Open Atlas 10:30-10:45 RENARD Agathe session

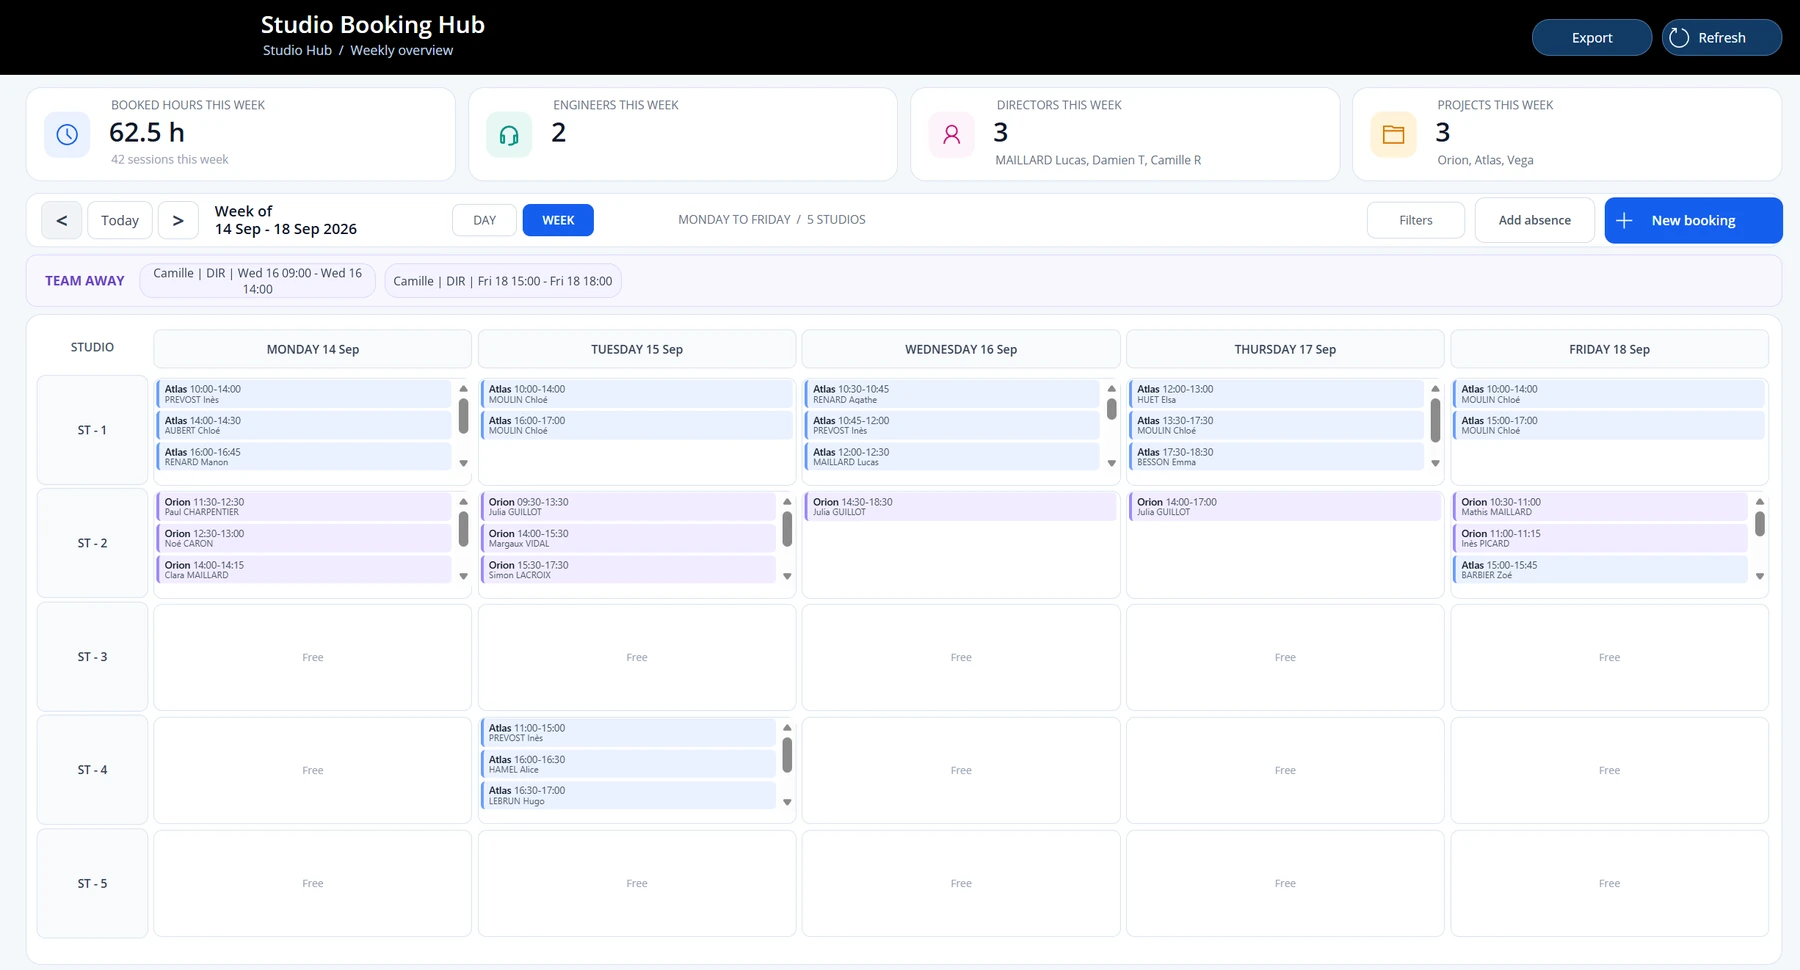click(x=952, y=394)
